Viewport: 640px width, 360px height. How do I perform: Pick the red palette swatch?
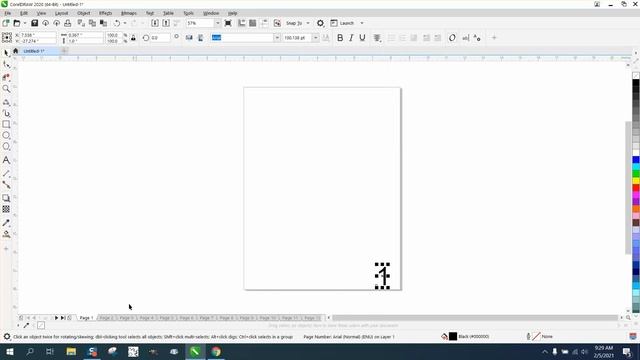pos(636,188)
